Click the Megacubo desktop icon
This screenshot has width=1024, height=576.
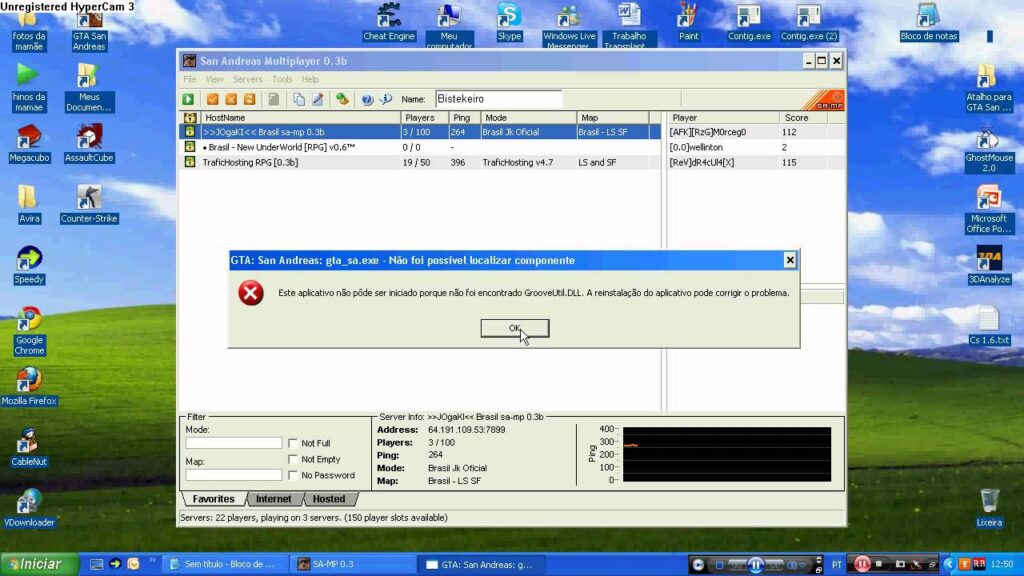29,144
